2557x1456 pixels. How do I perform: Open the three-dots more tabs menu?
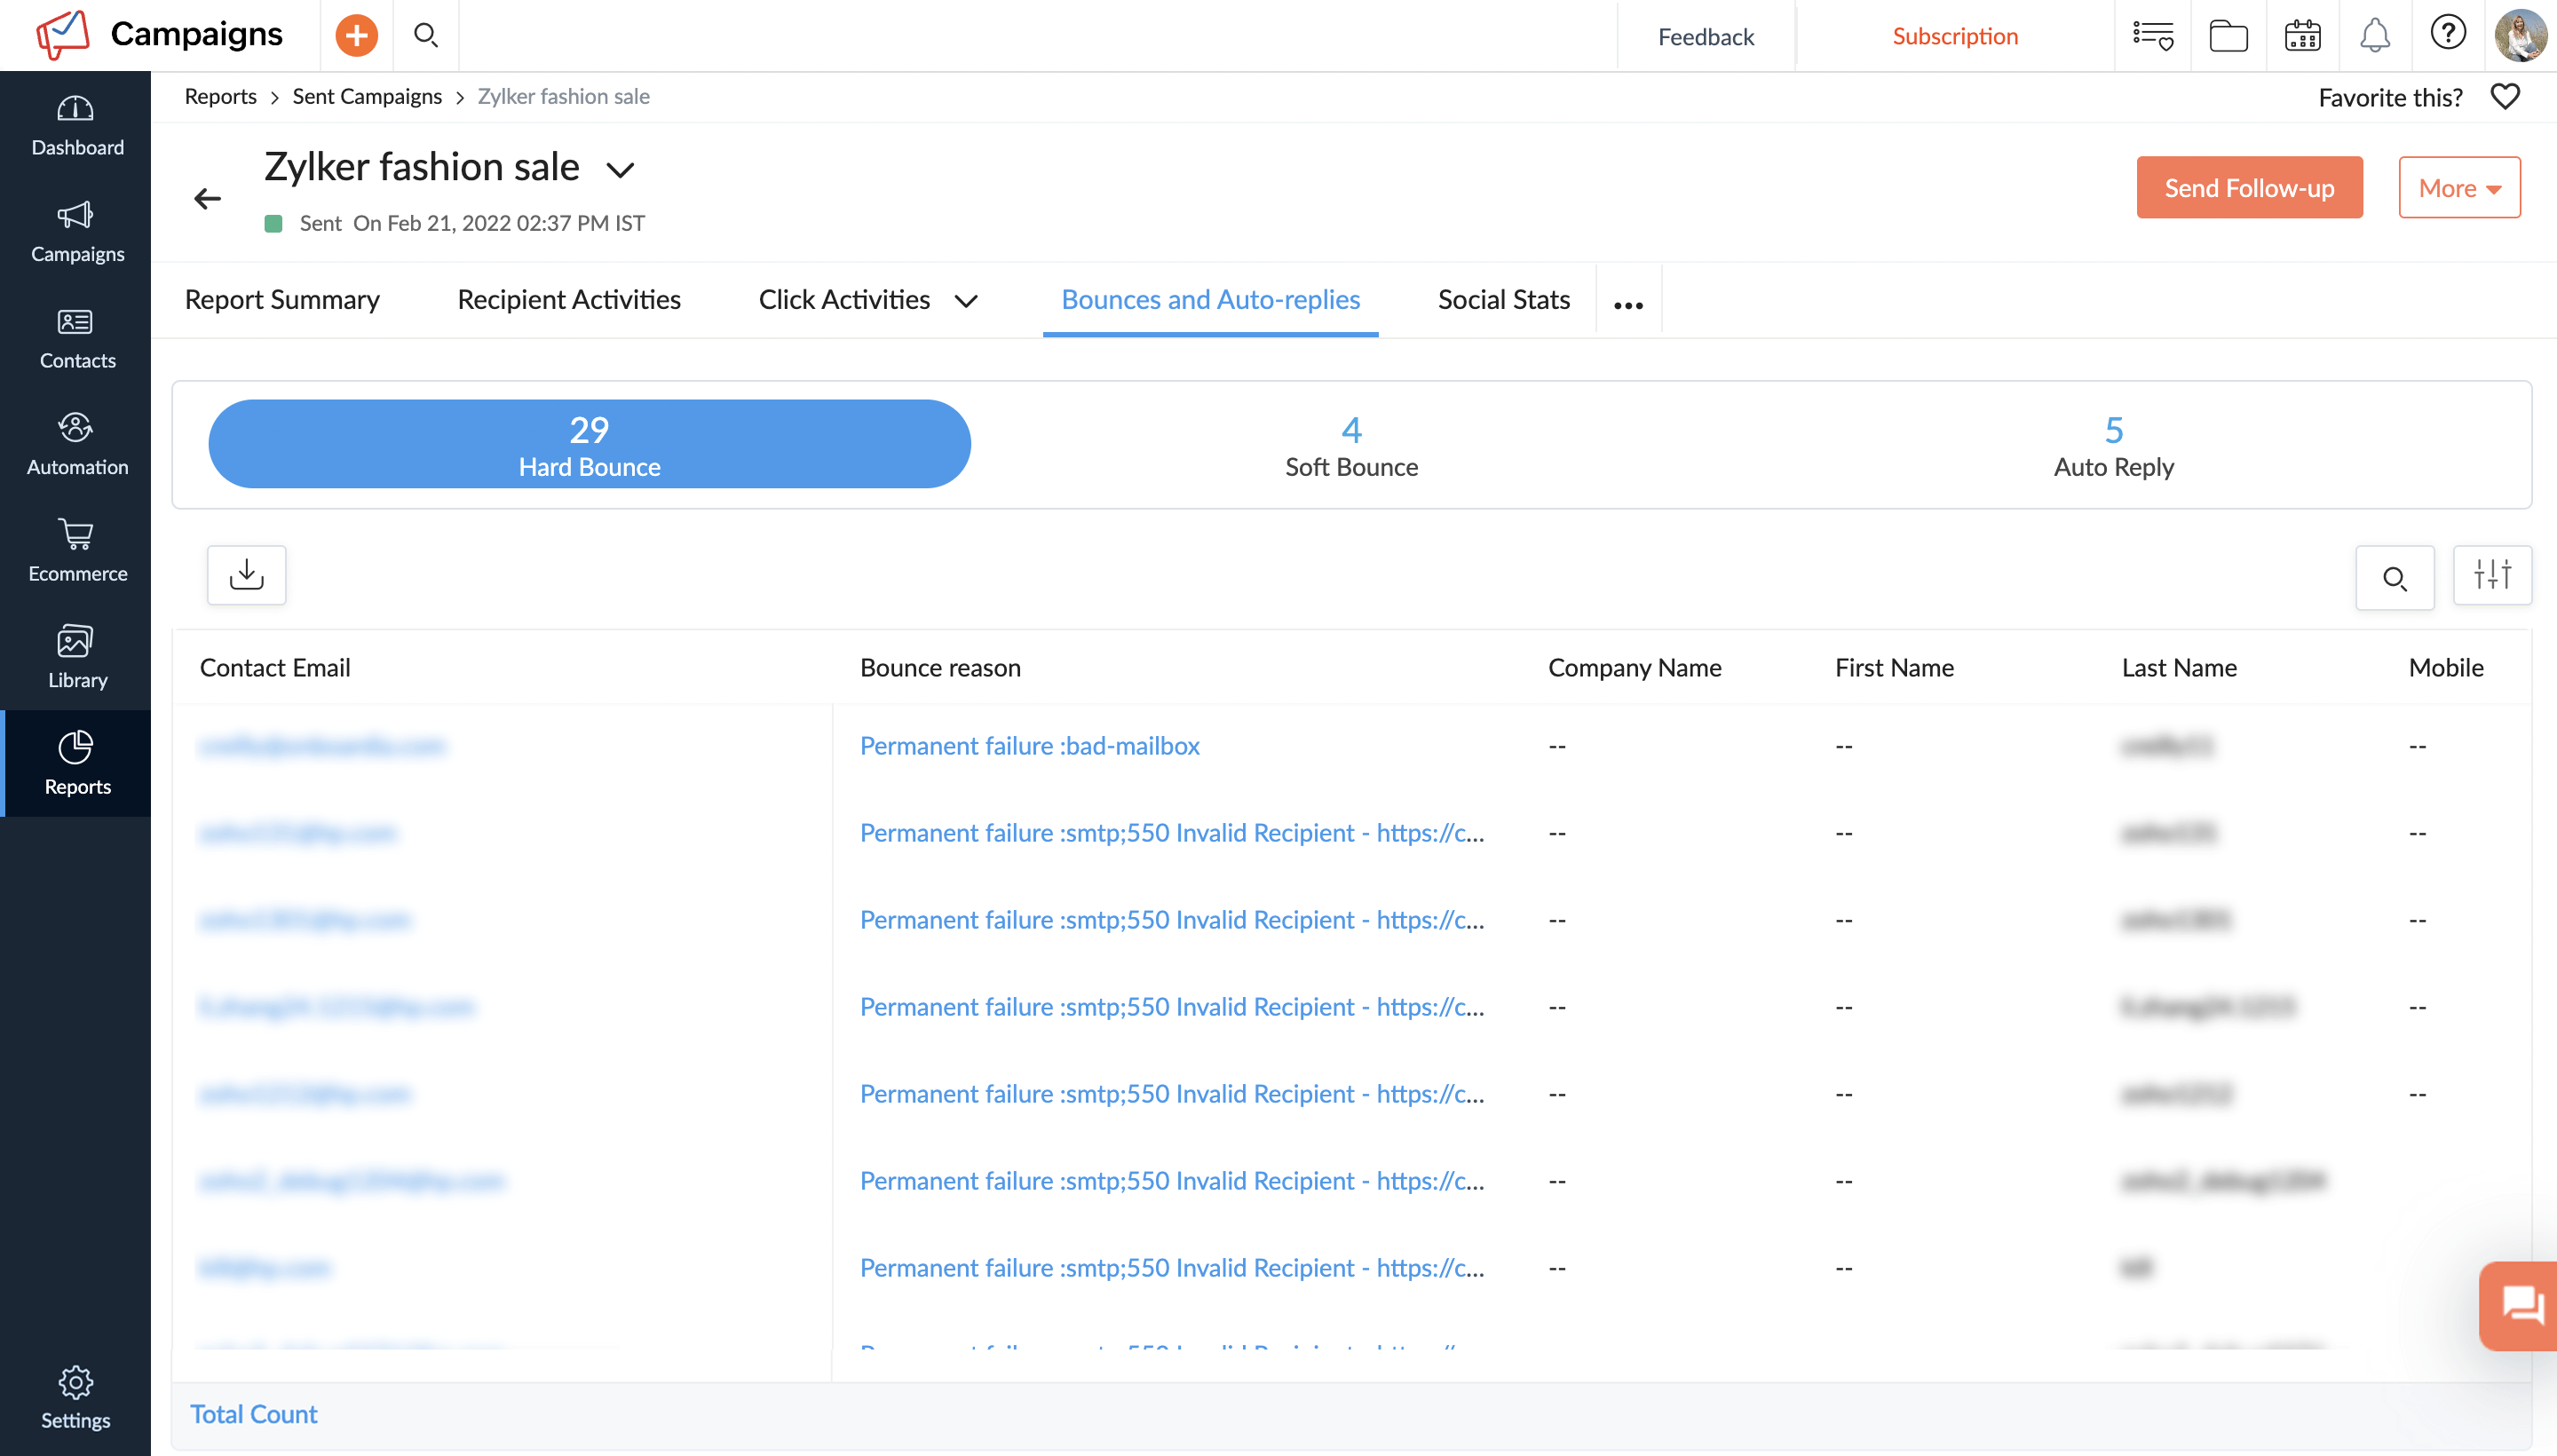[1628, 304]
